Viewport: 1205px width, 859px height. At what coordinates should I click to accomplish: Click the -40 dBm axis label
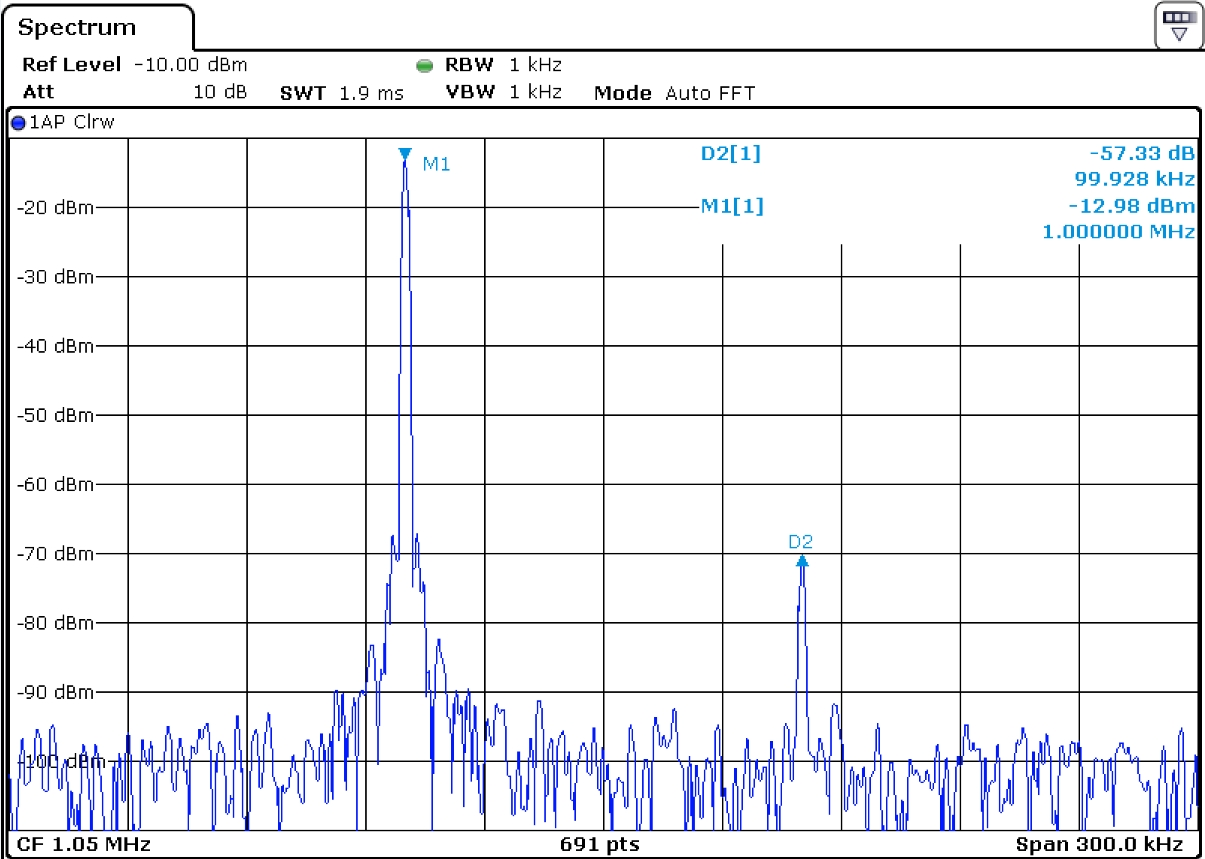click(x=55, y=346)
